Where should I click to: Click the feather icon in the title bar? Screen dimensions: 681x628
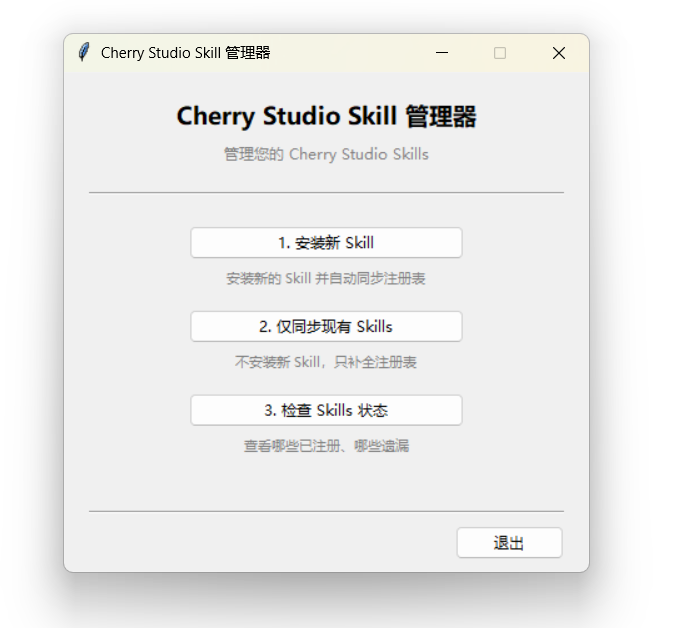[84, 53]
